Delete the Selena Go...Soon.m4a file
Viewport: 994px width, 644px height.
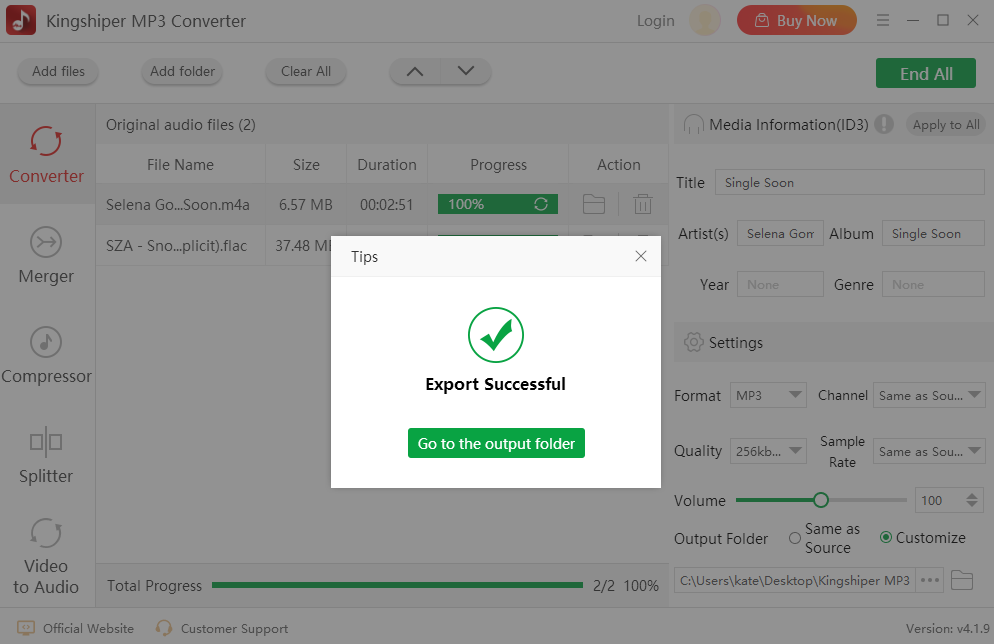(x=642, y=204)
